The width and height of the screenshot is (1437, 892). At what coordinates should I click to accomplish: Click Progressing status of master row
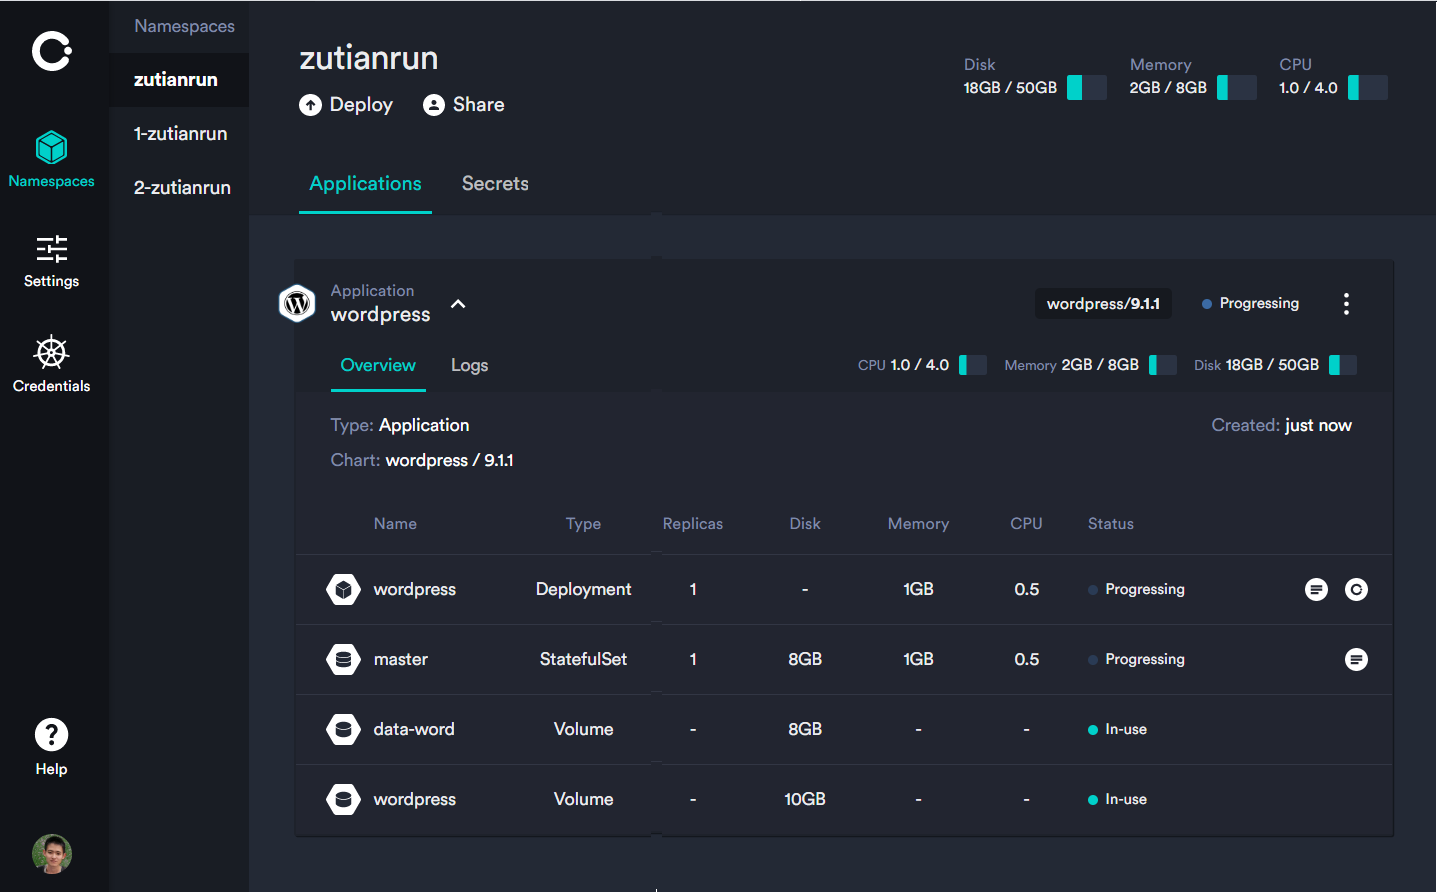(x=1136, y=660)
